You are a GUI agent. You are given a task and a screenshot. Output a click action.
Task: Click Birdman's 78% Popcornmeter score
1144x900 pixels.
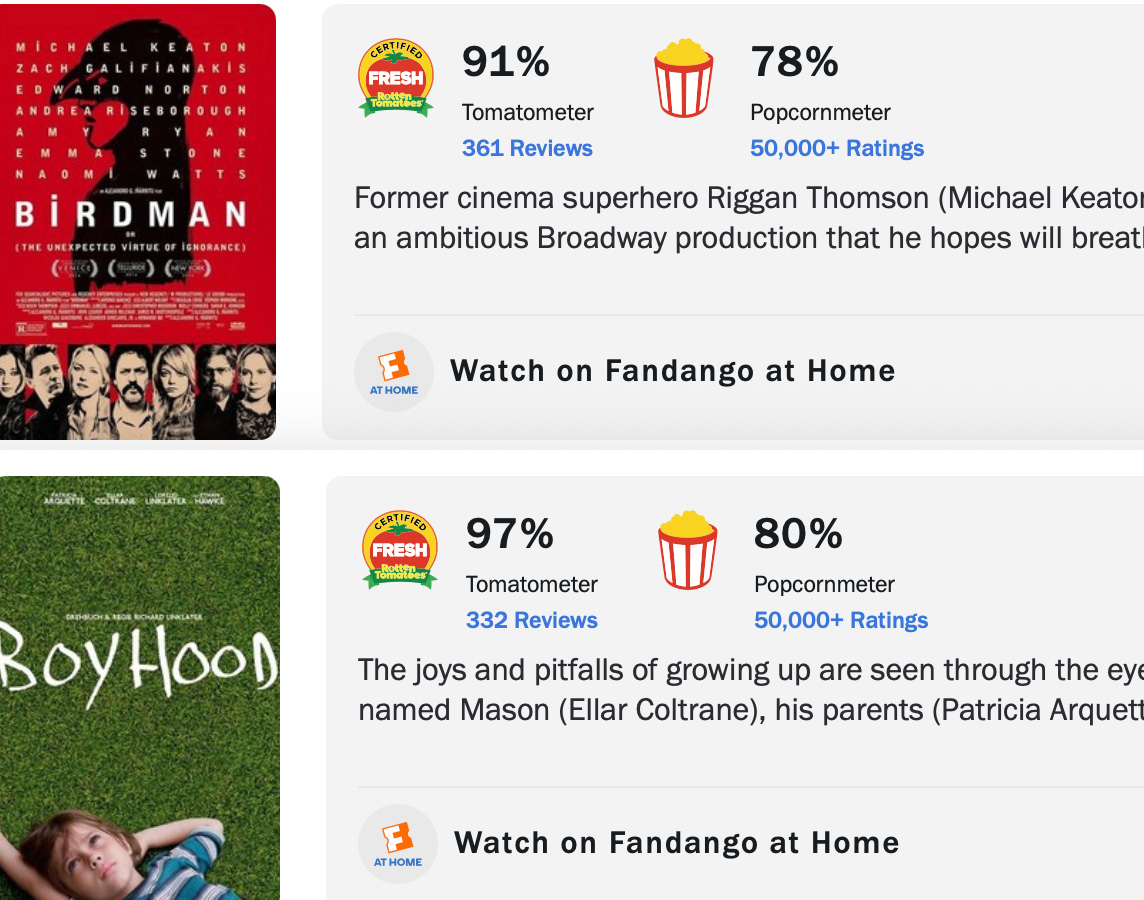[x=794, y=62]
